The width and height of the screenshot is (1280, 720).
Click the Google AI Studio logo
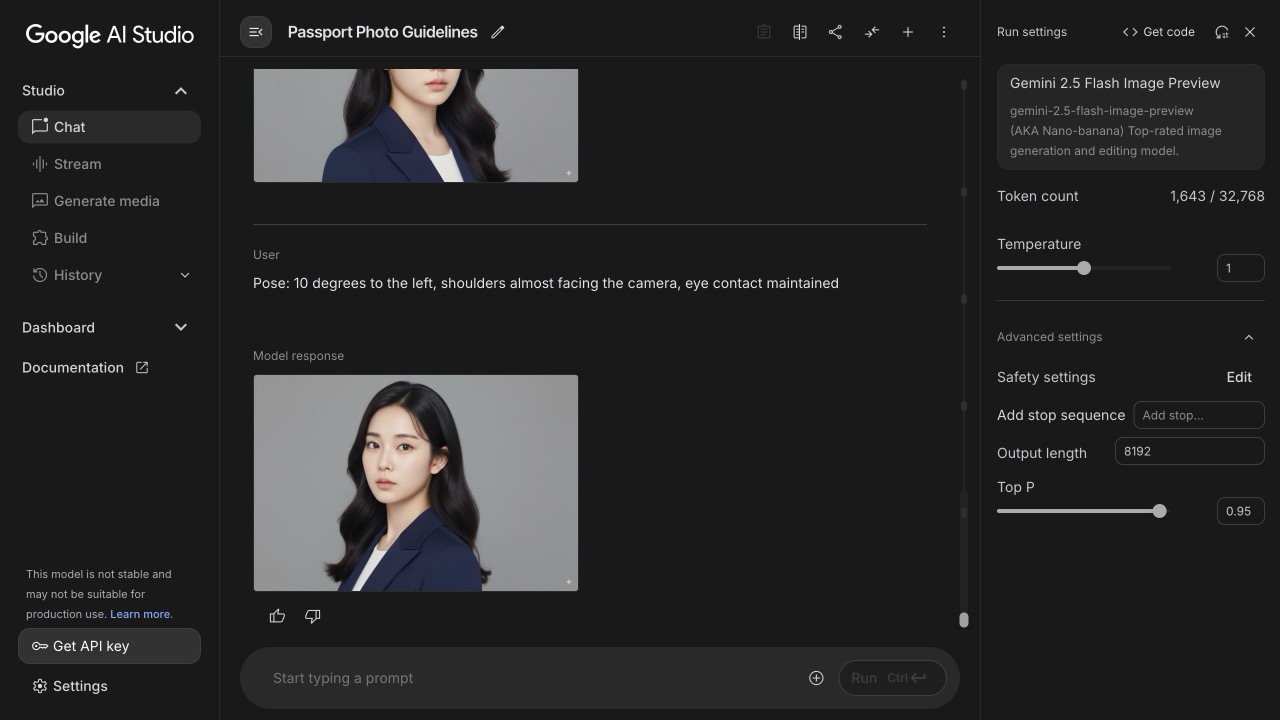(110, 35)
